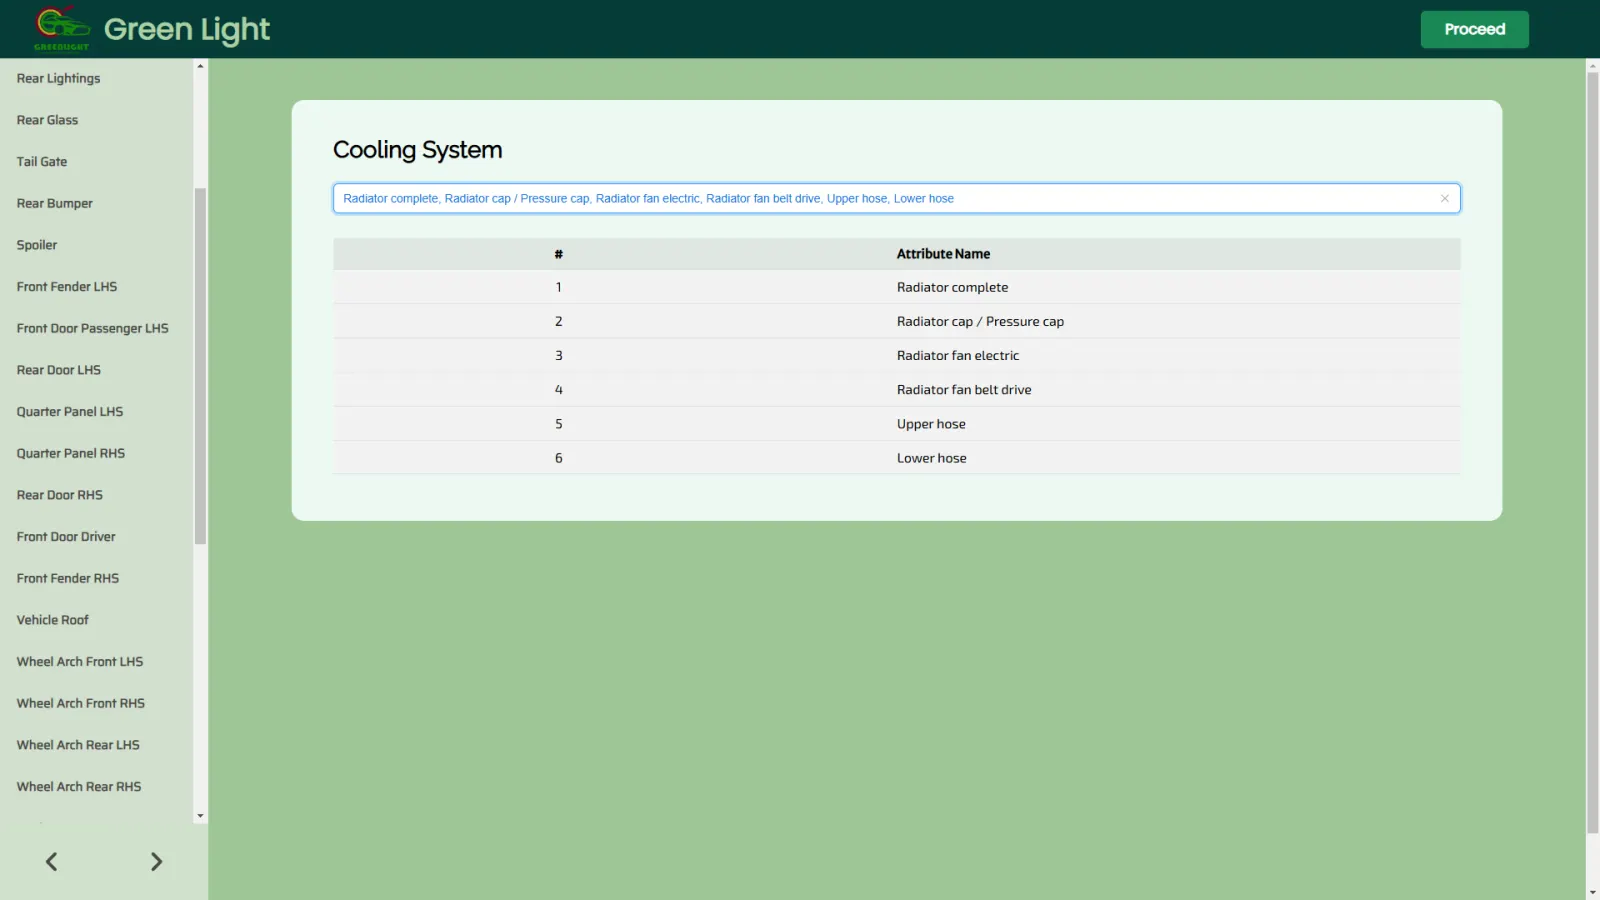Clear the Cooling System selection with X

point(1444,198)
